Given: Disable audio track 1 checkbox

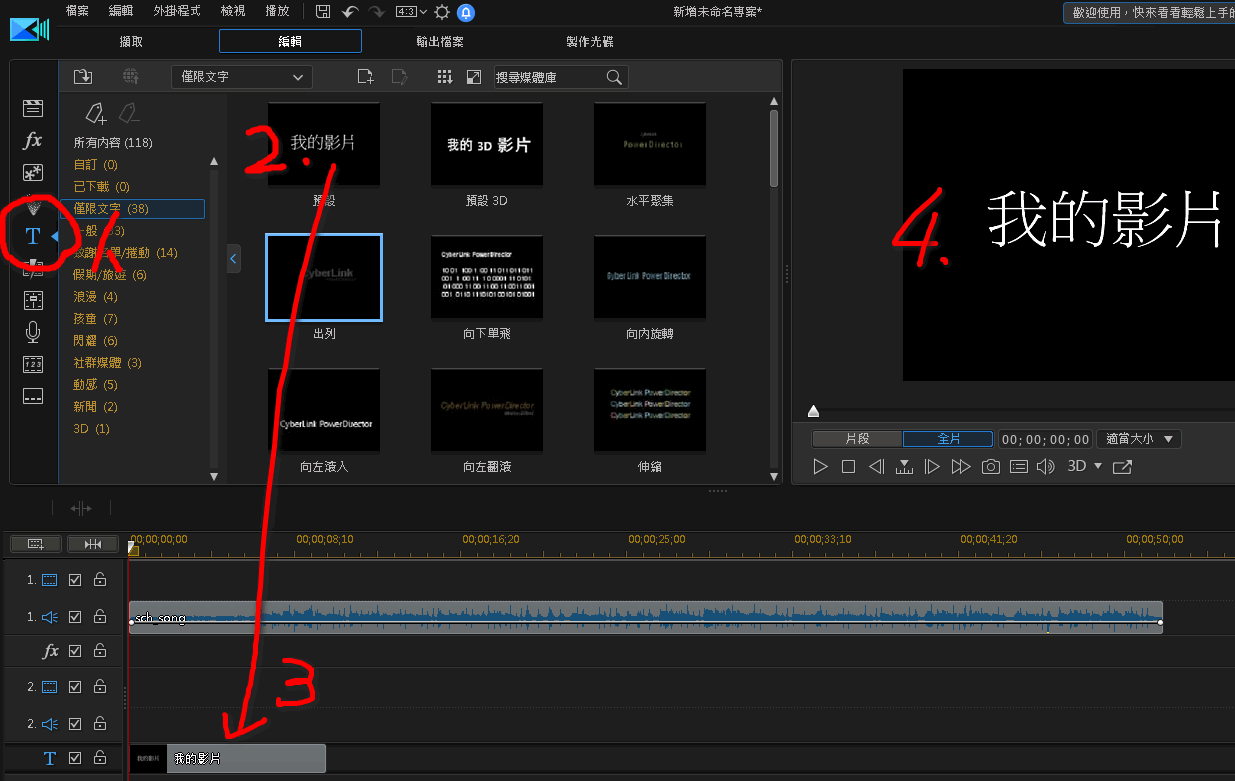Looking at the screenshot, I should tap(75, 617).
